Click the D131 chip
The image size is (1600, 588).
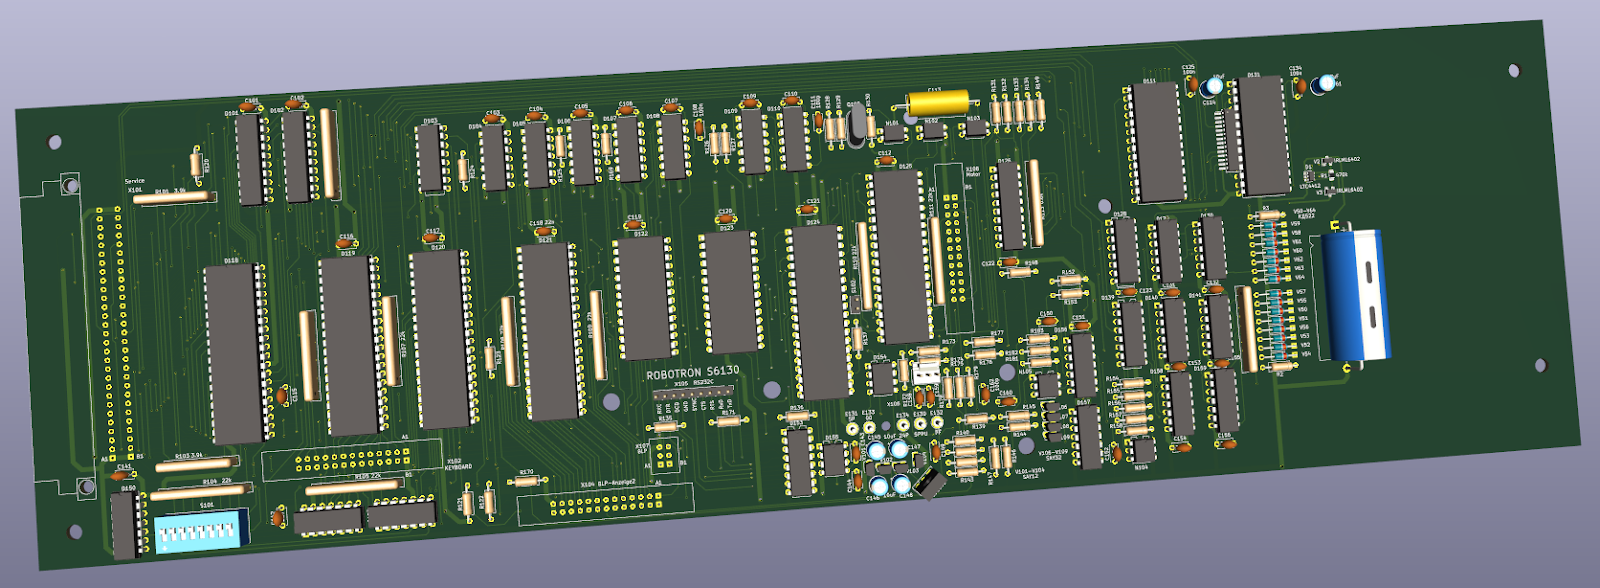click(x=1262, y=135)
